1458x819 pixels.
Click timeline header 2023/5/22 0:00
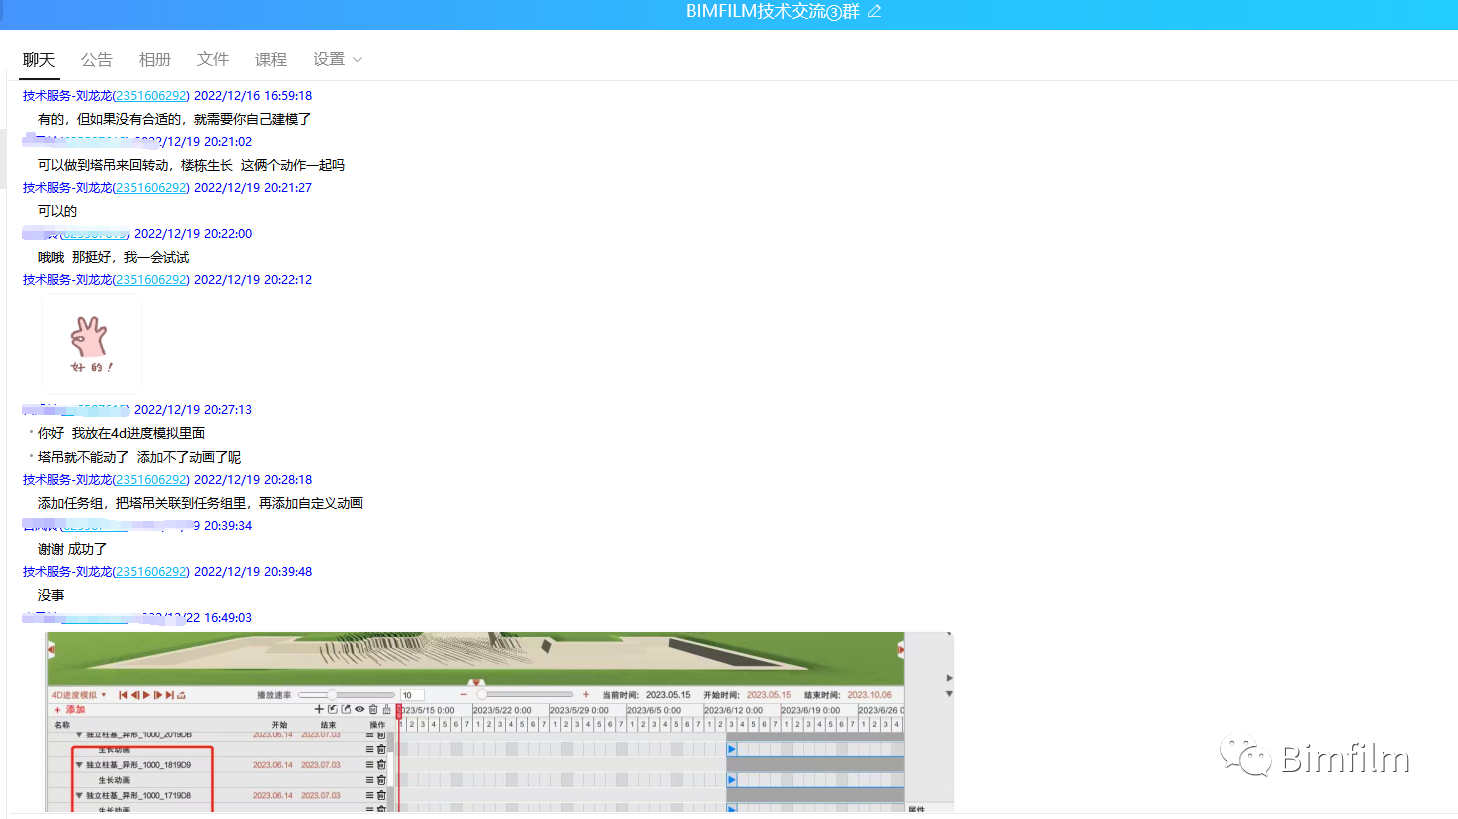tap(502, 710)
